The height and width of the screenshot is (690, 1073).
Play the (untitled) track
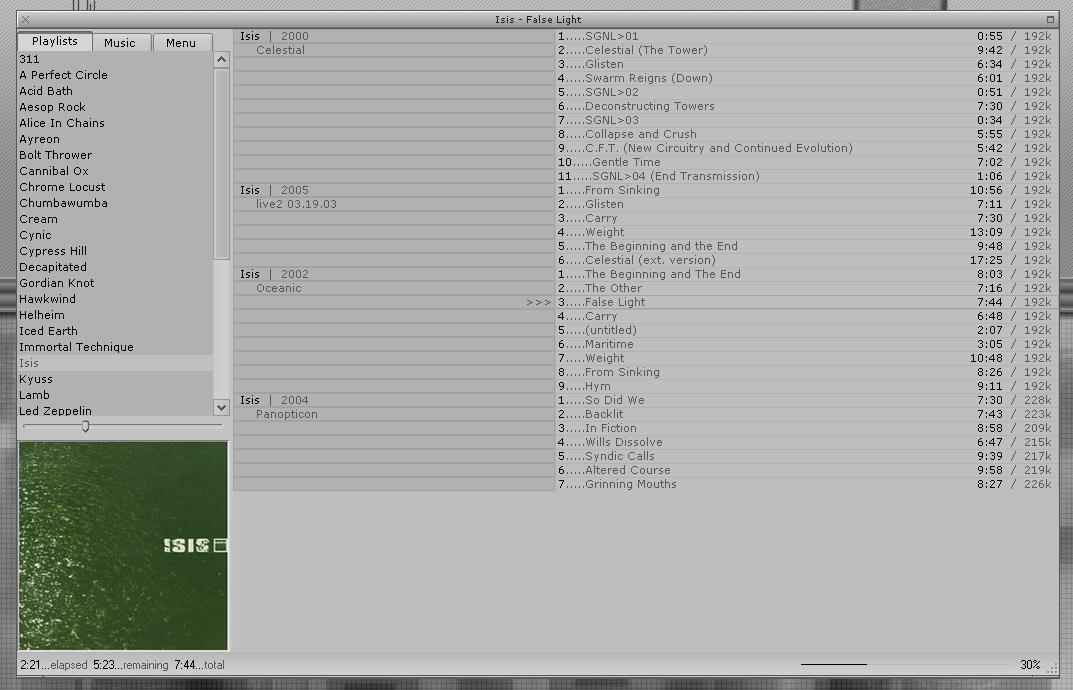point(805,330)
